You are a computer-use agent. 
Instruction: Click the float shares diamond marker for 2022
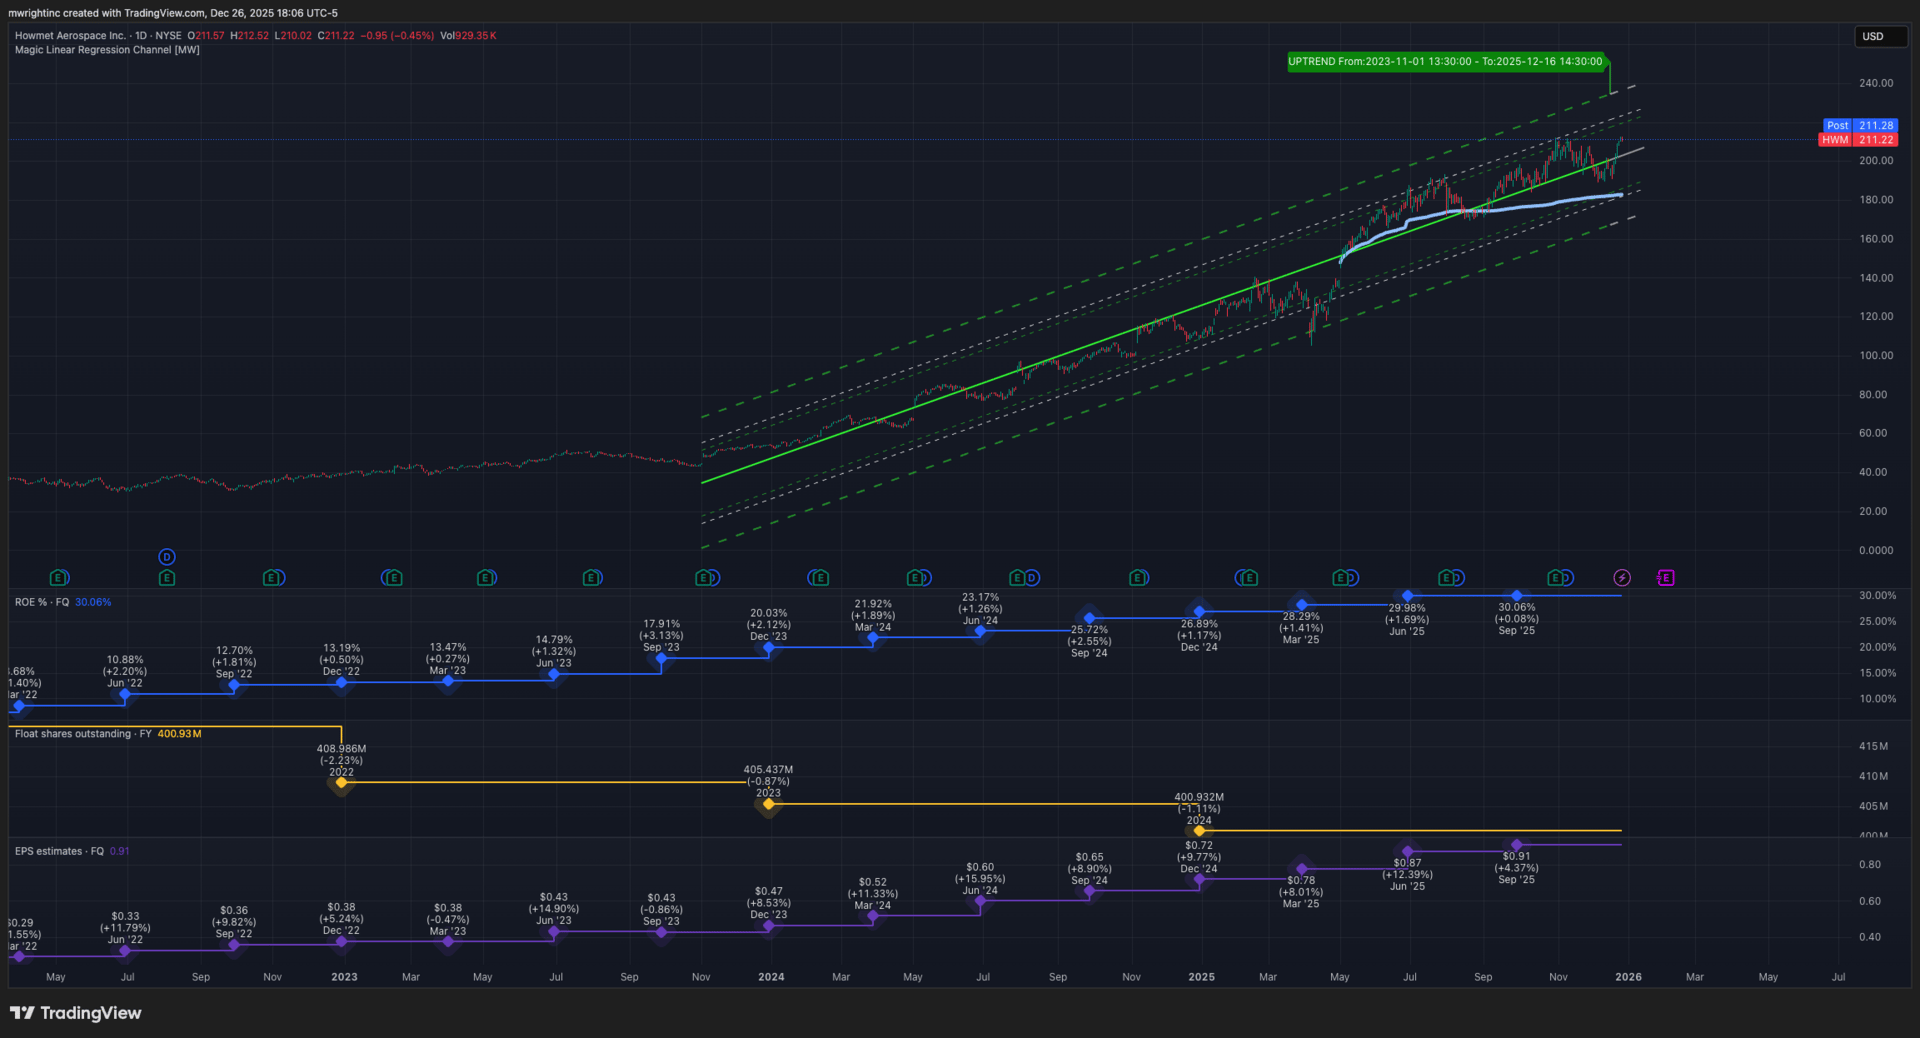tap(341, 782)
